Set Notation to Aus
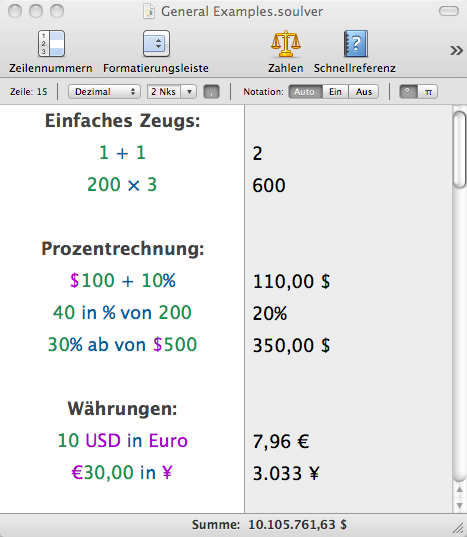 coord(364,92)
